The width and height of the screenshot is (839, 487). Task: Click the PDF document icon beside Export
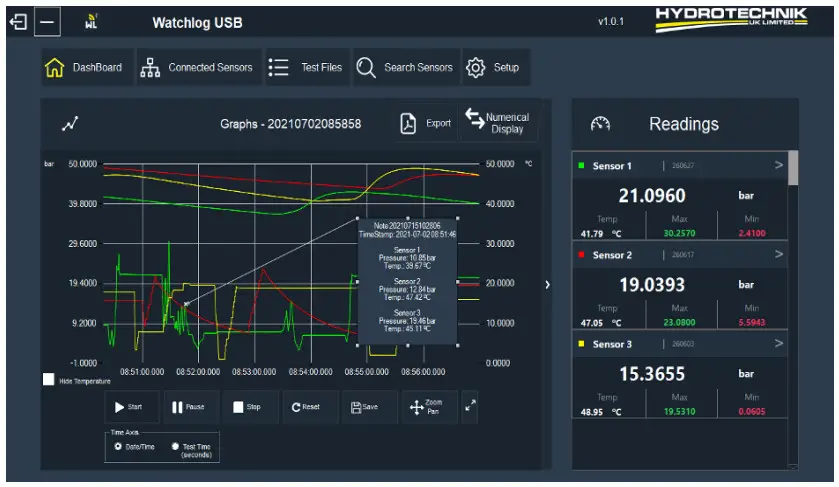(x=408, y=124)
